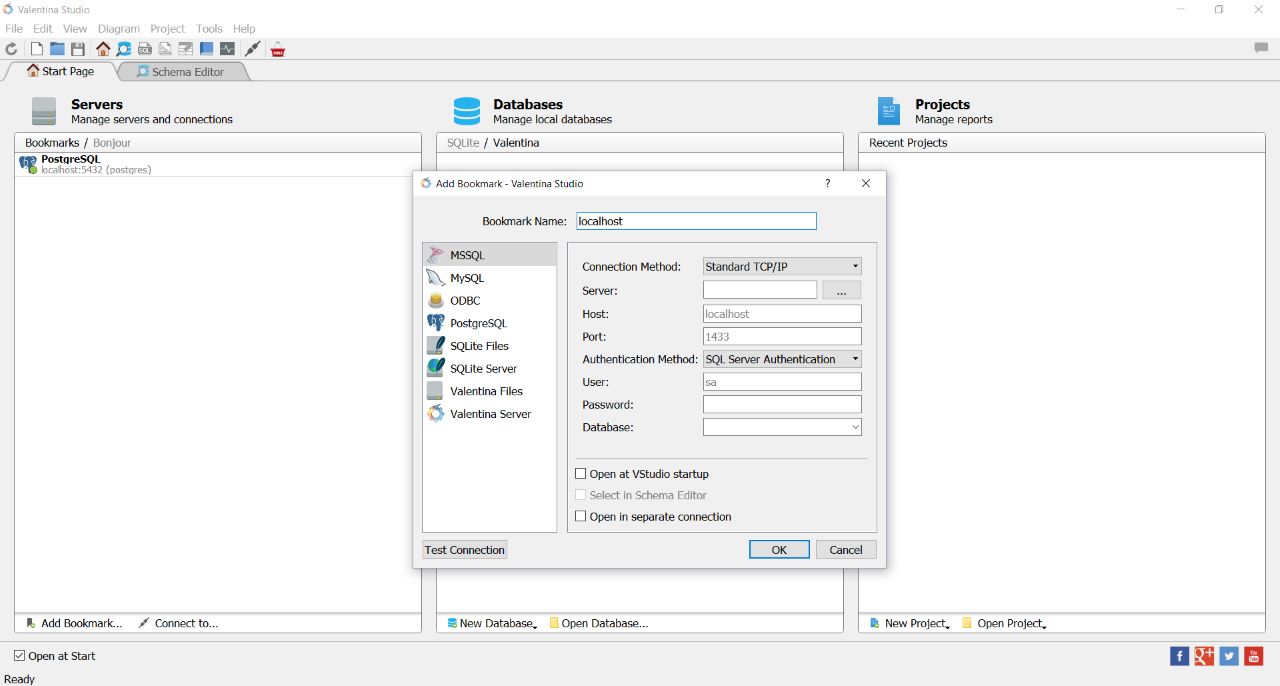
Task: Open the store red basket icon
Action: pyautogui.click(x=278, y=49)
